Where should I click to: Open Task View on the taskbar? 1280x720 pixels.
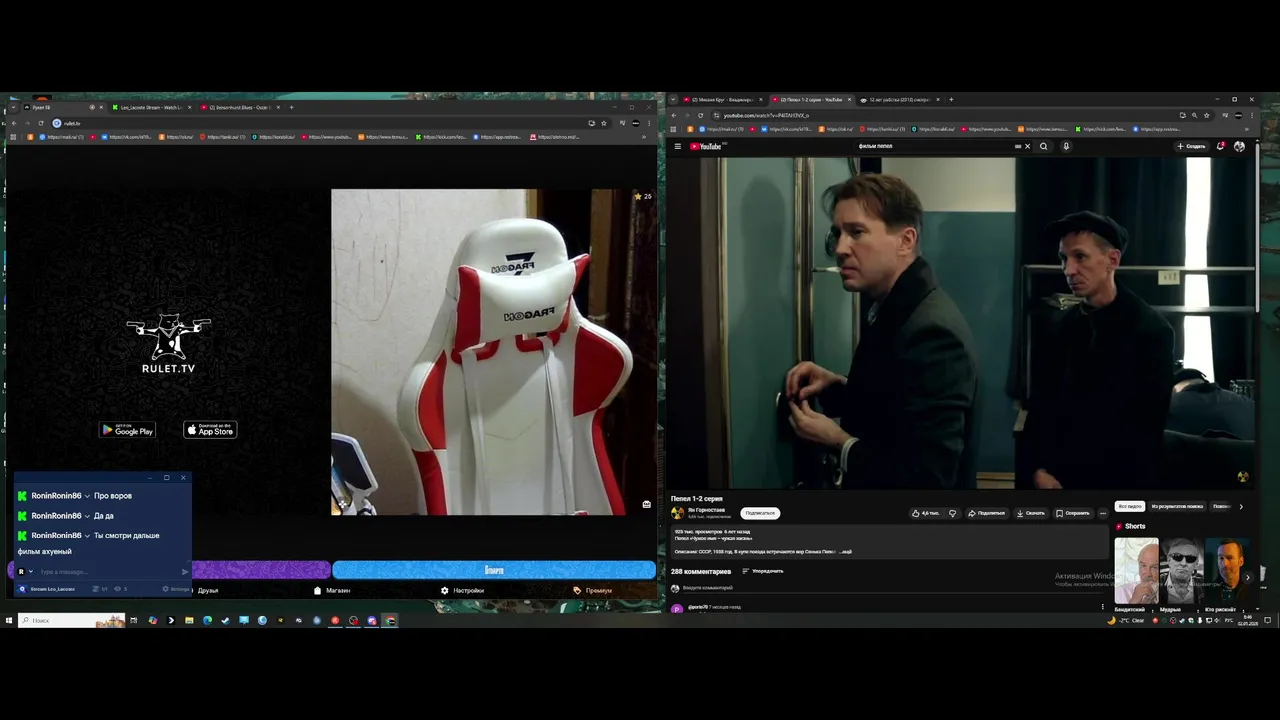tap(133, 620)
